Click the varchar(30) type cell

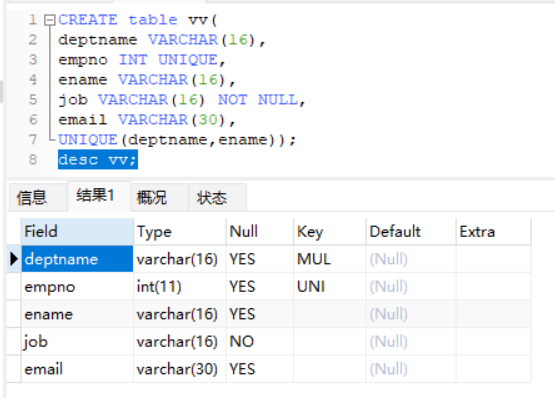(x=180, y=369)
